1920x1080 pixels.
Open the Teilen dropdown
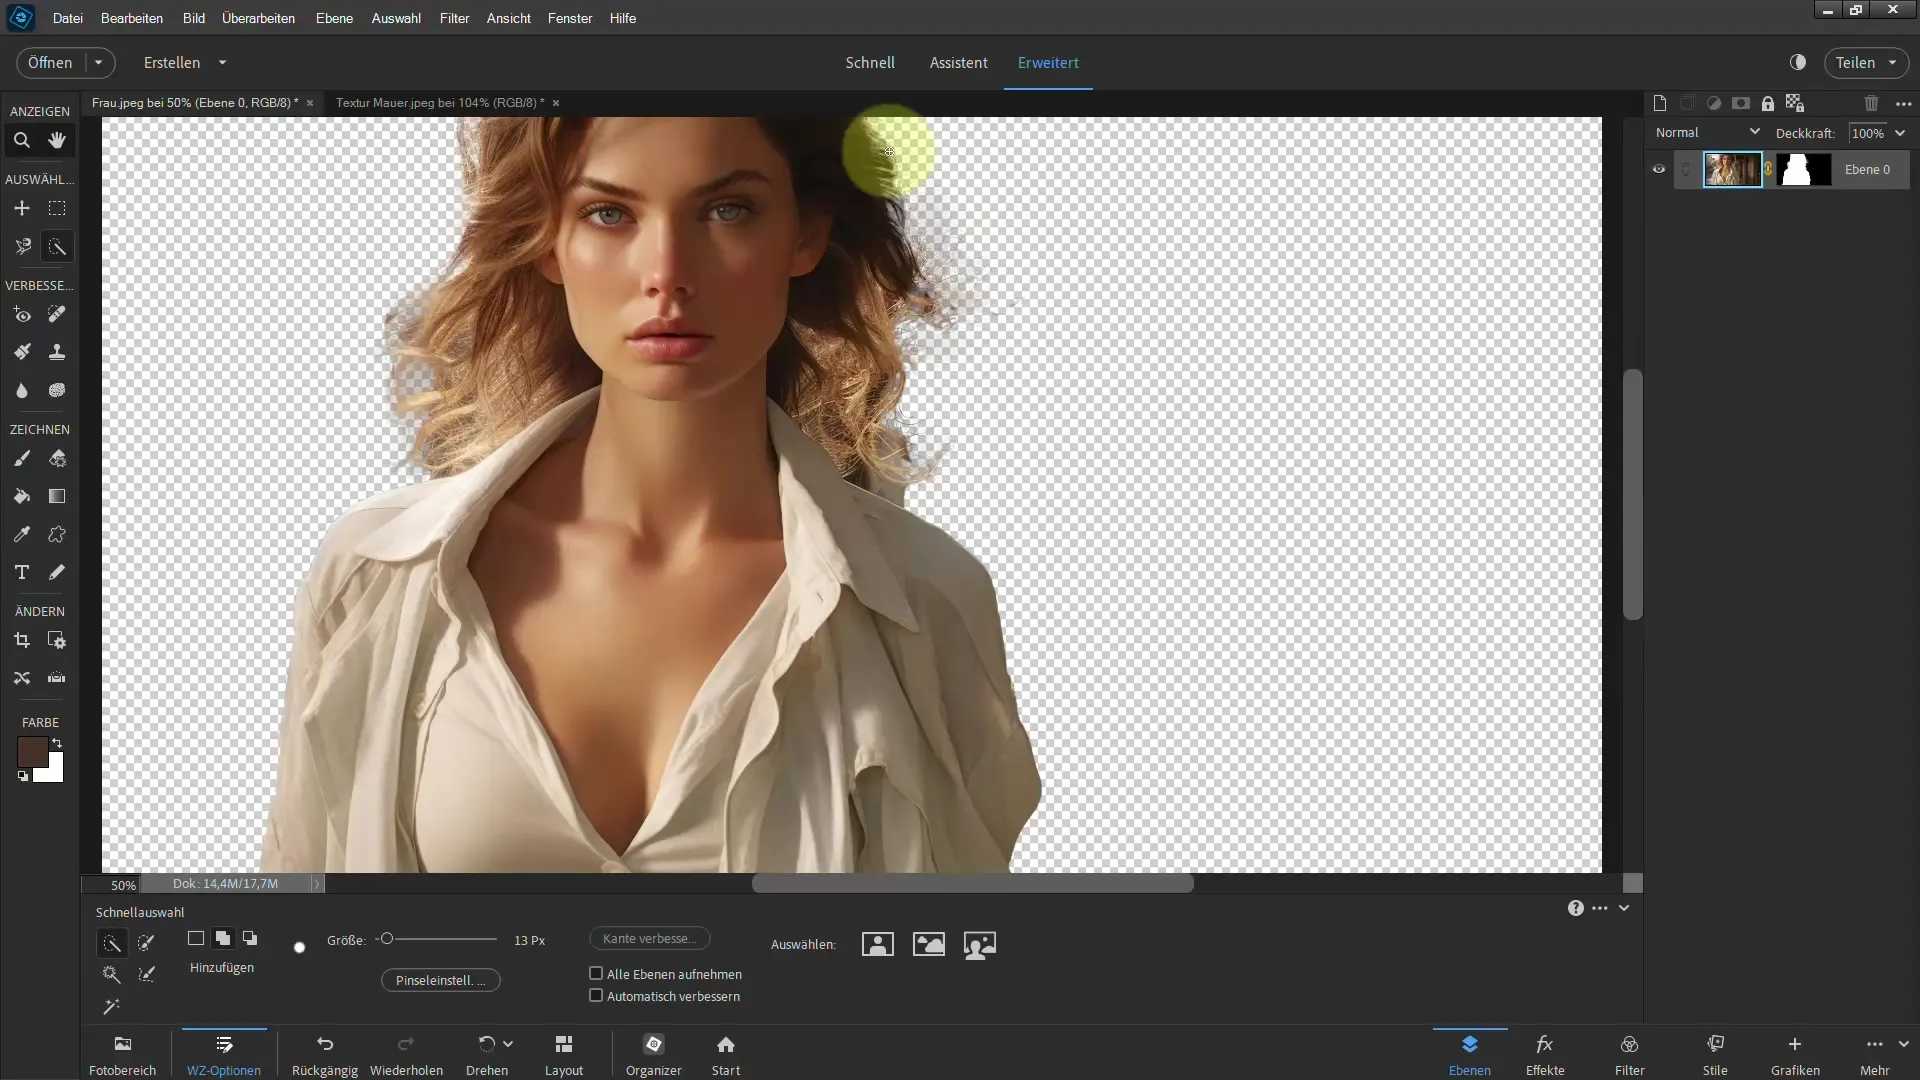pos(1892,62)
